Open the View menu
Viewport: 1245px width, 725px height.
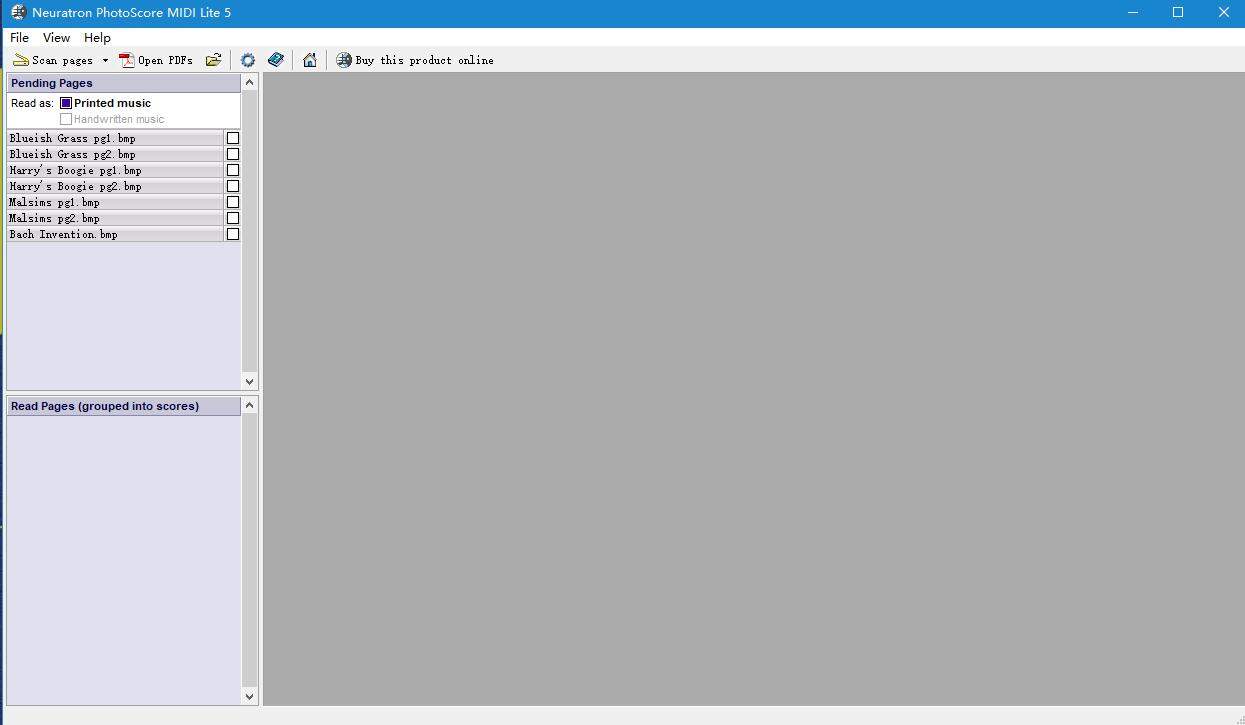click(56, 37)
